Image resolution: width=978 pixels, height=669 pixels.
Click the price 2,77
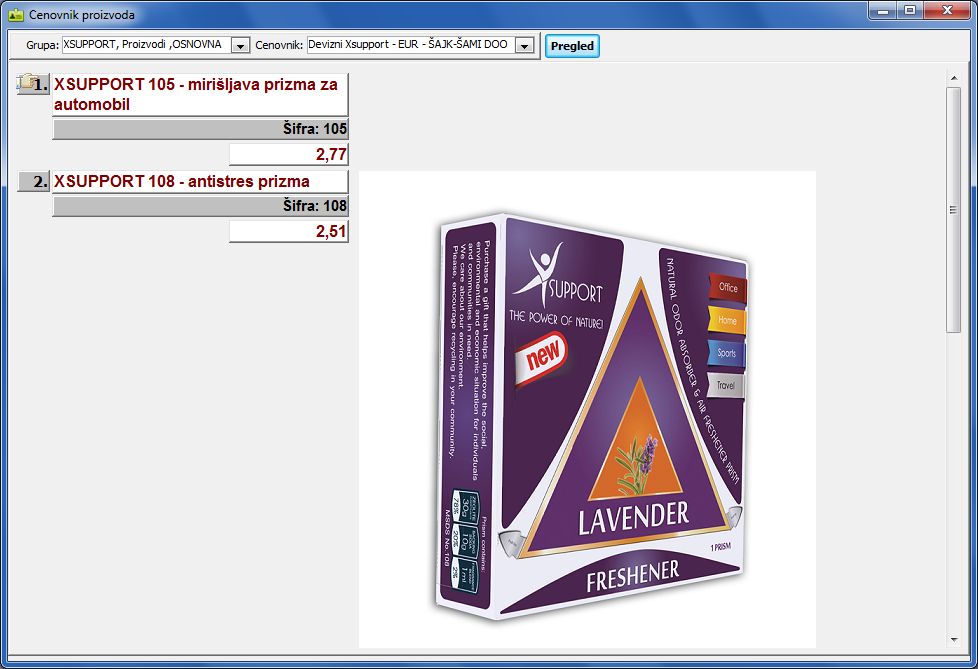pos(288,154)
